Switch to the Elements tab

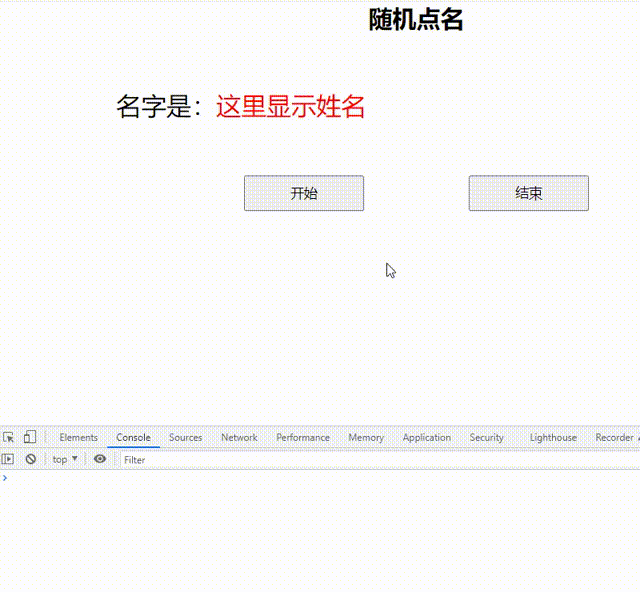[x=78, y=437]
